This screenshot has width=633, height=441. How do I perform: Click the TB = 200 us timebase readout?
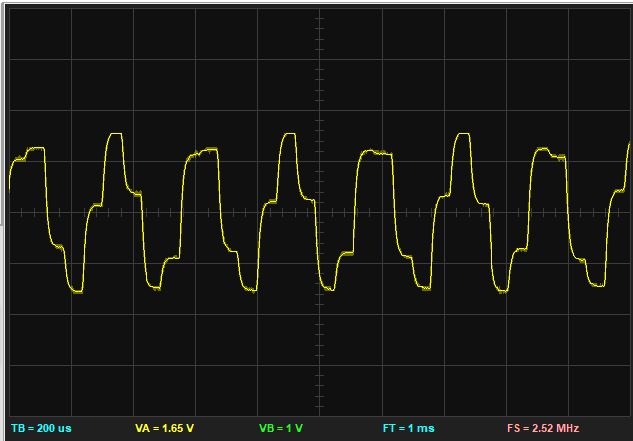point(41,428)
